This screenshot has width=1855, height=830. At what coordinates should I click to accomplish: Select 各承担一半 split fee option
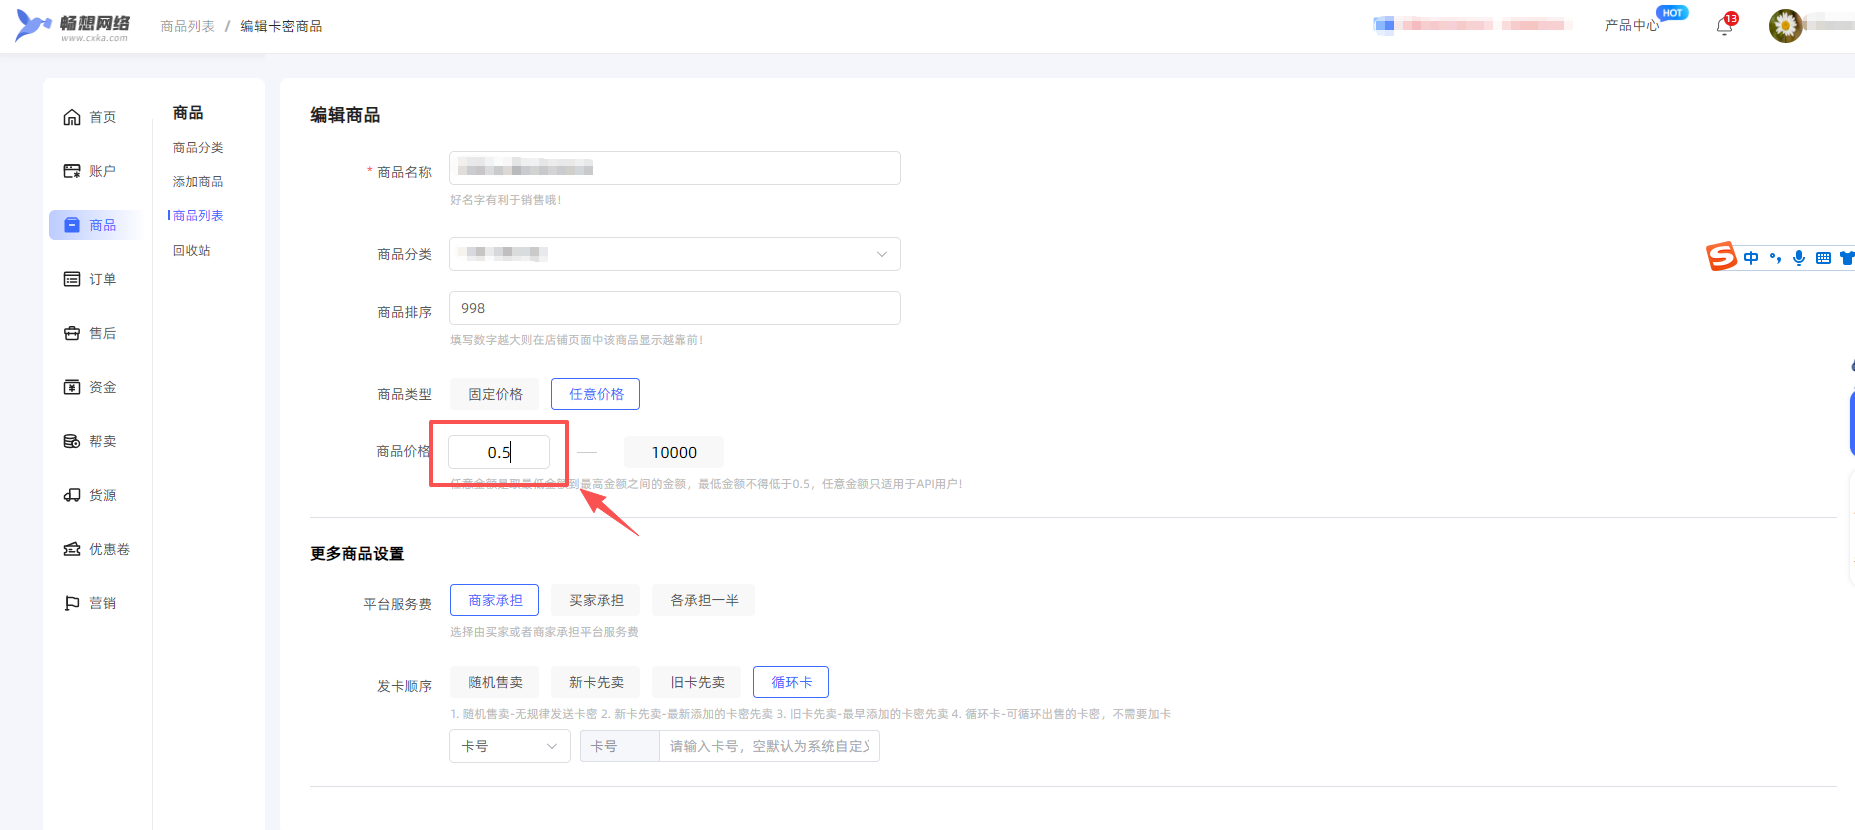[x=704, y=600]
